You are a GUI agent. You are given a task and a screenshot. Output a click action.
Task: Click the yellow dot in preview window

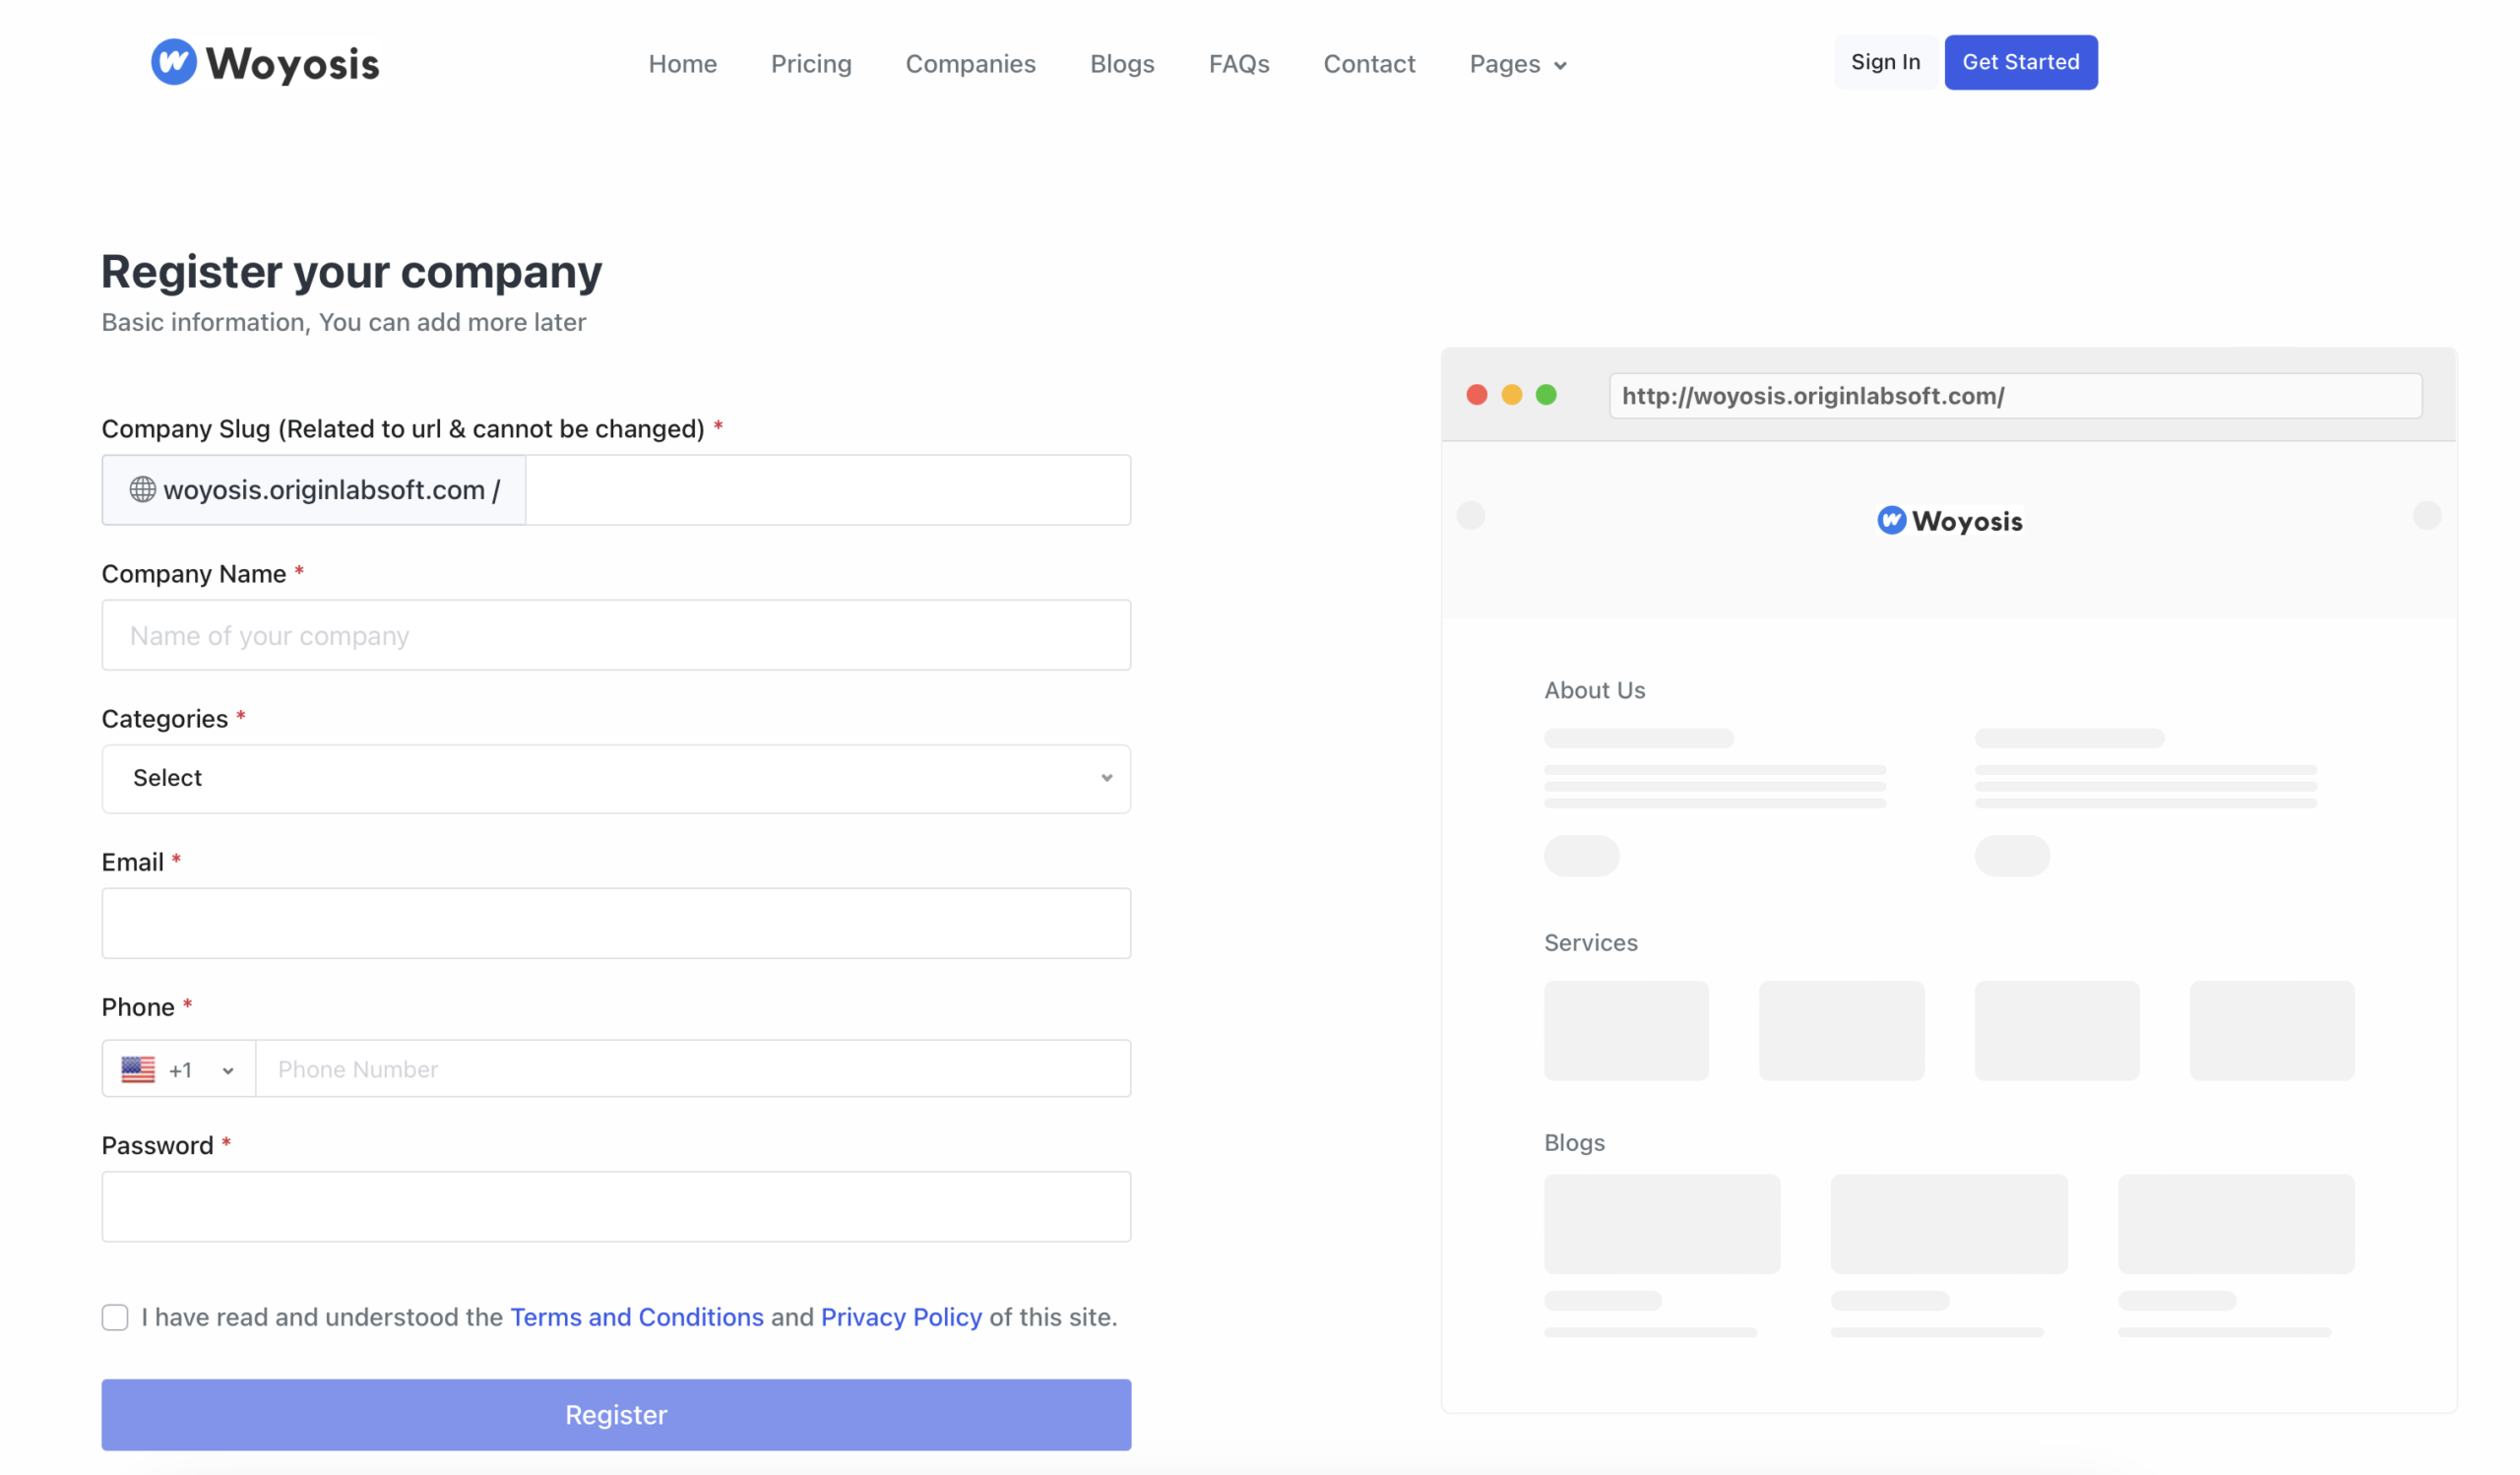[1512, 395]
